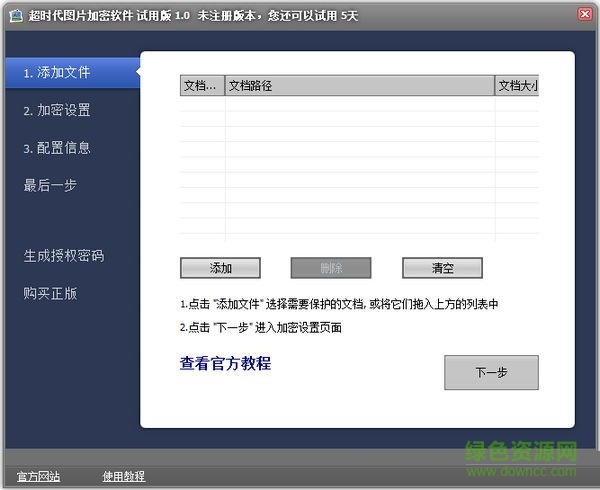
Task: Click the app icon in title bar
Action: pyautogui.click(x=15, y=15)
